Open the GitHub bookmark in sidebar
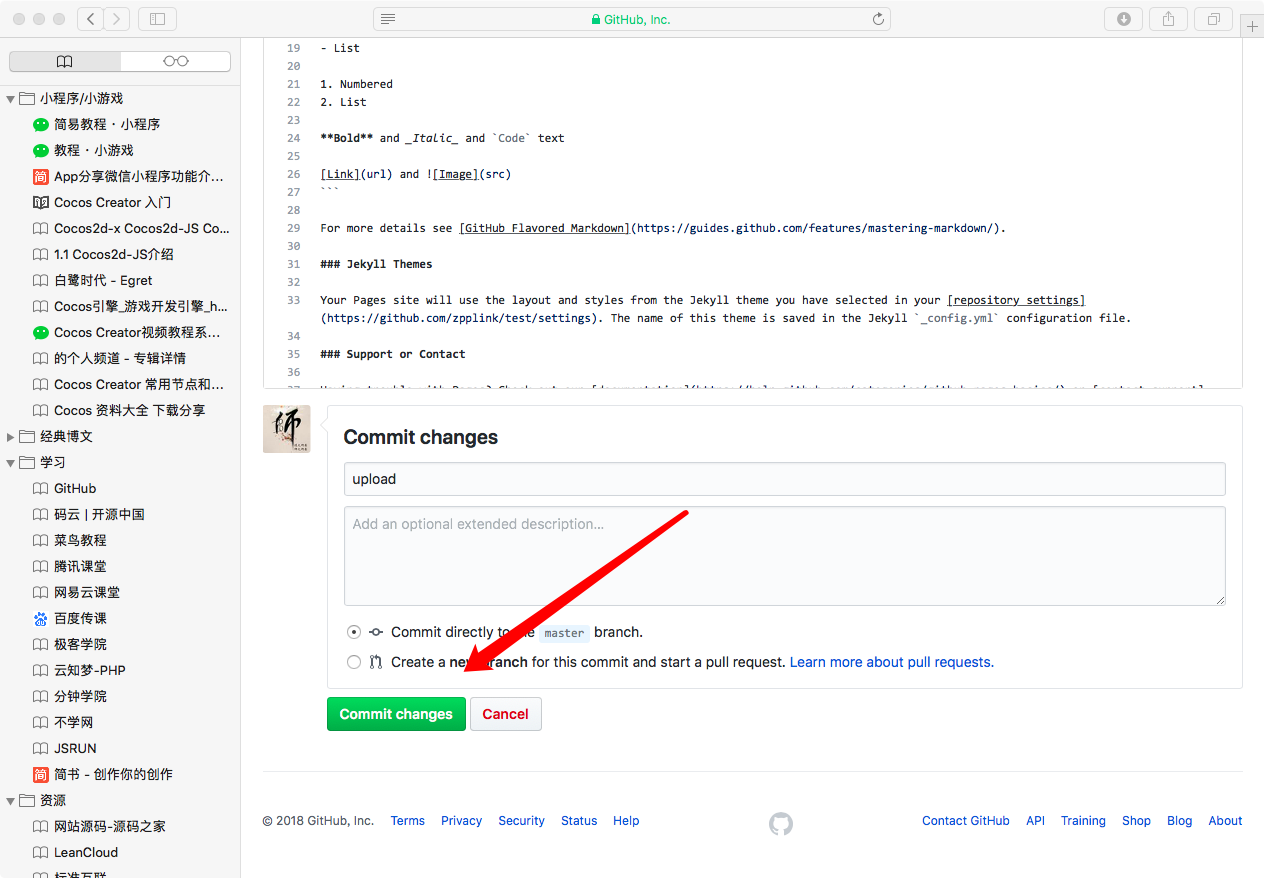Screen dimensions: 1264x878 pos(75,489)
